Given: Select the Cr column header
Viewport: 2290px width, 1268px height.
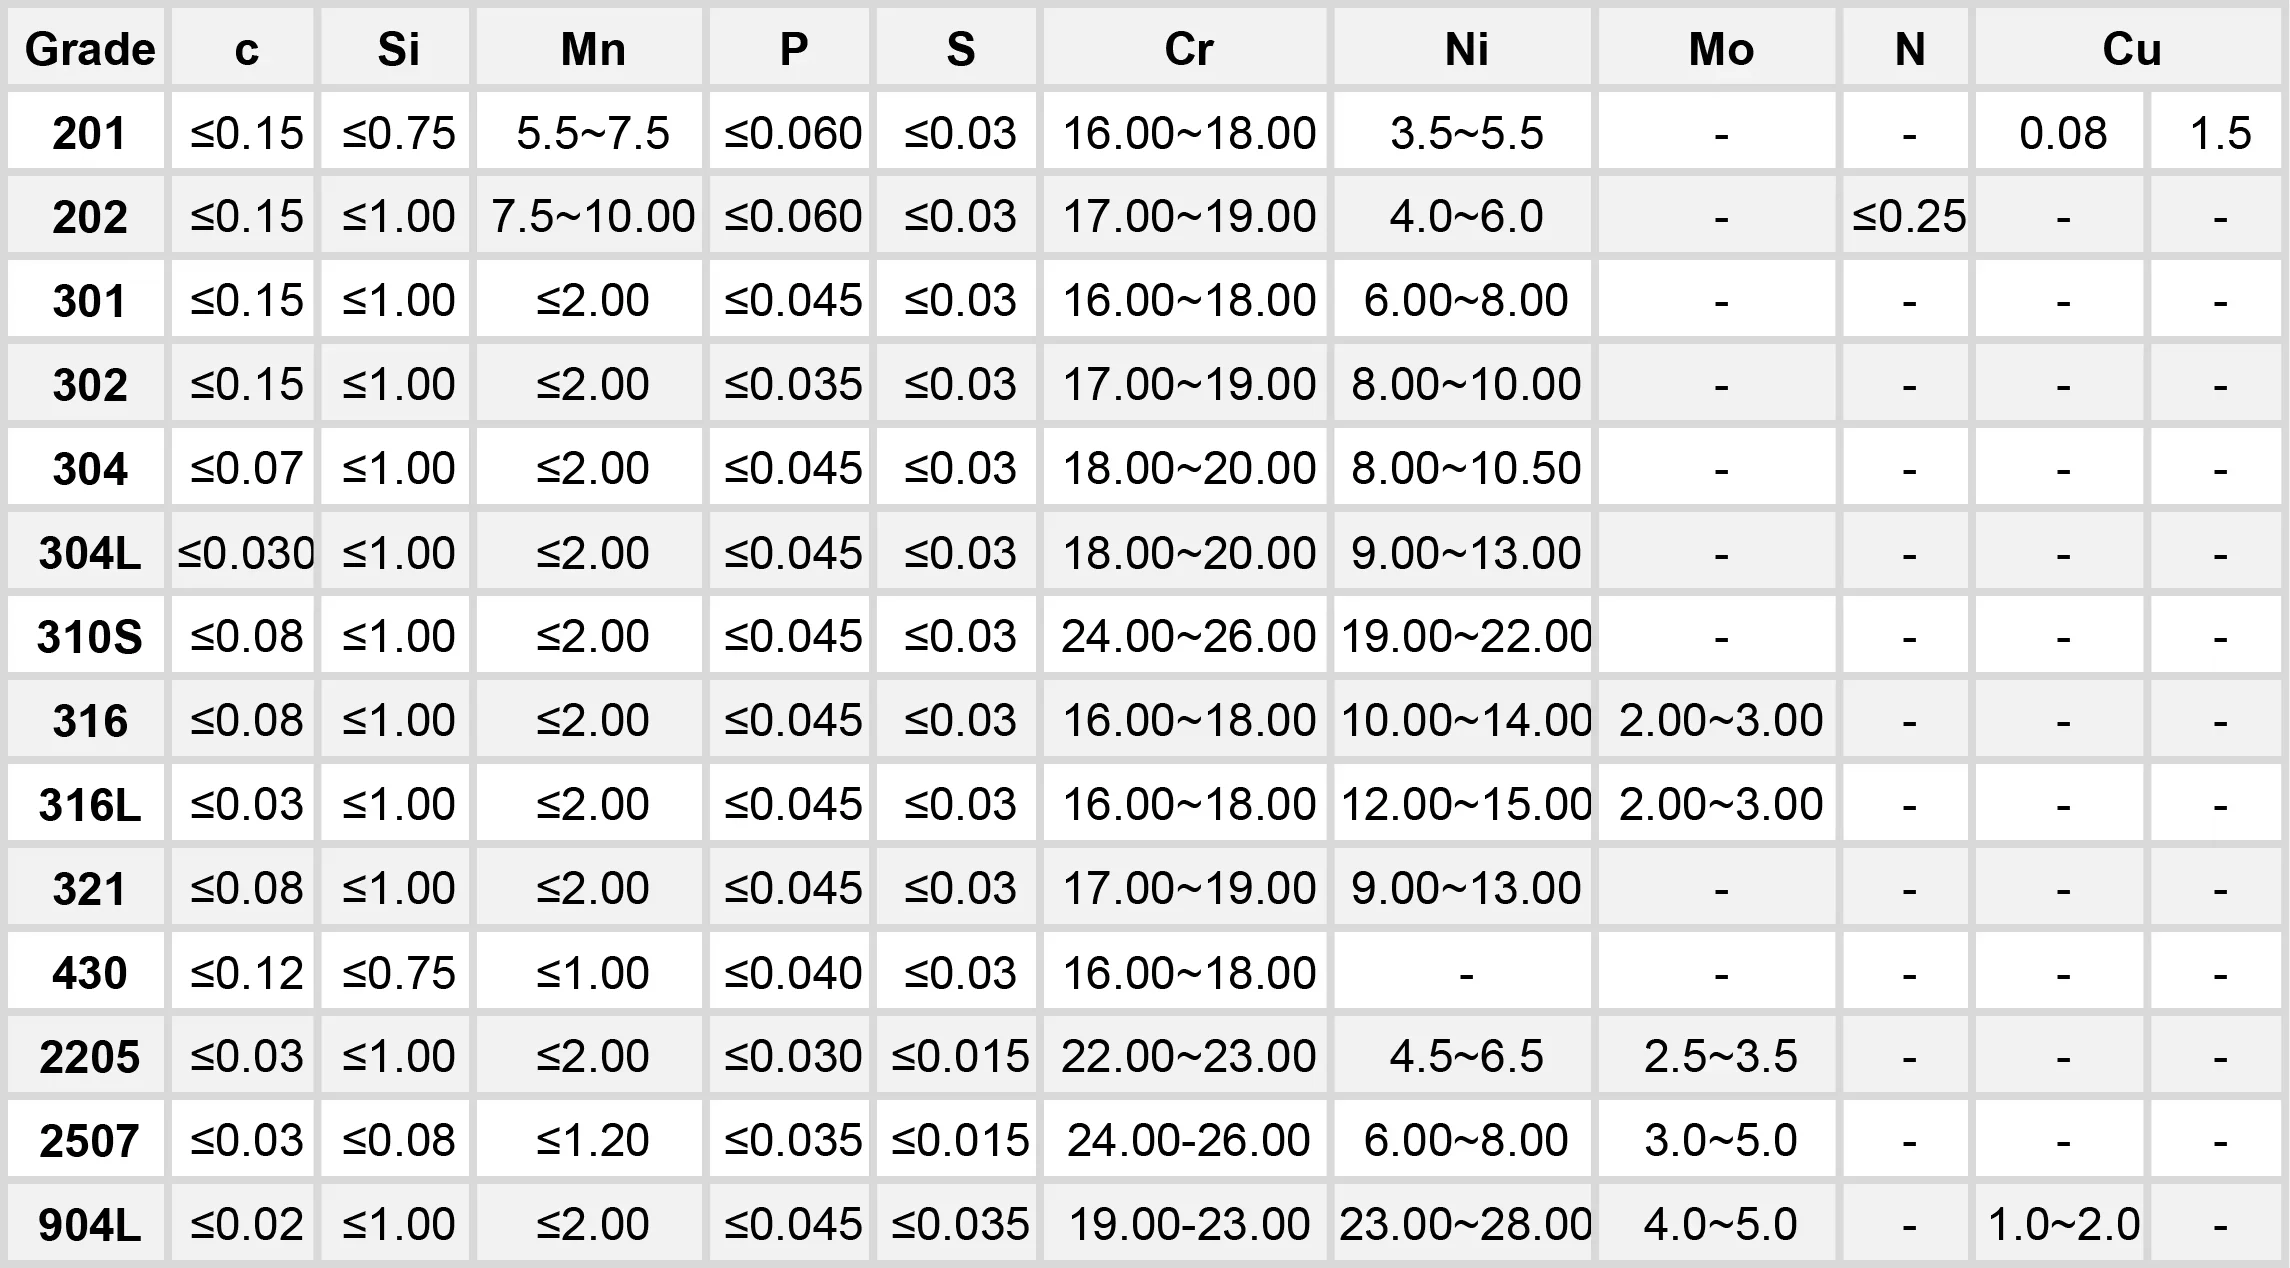Looking at the screenshot, I should click(1188, 49).
